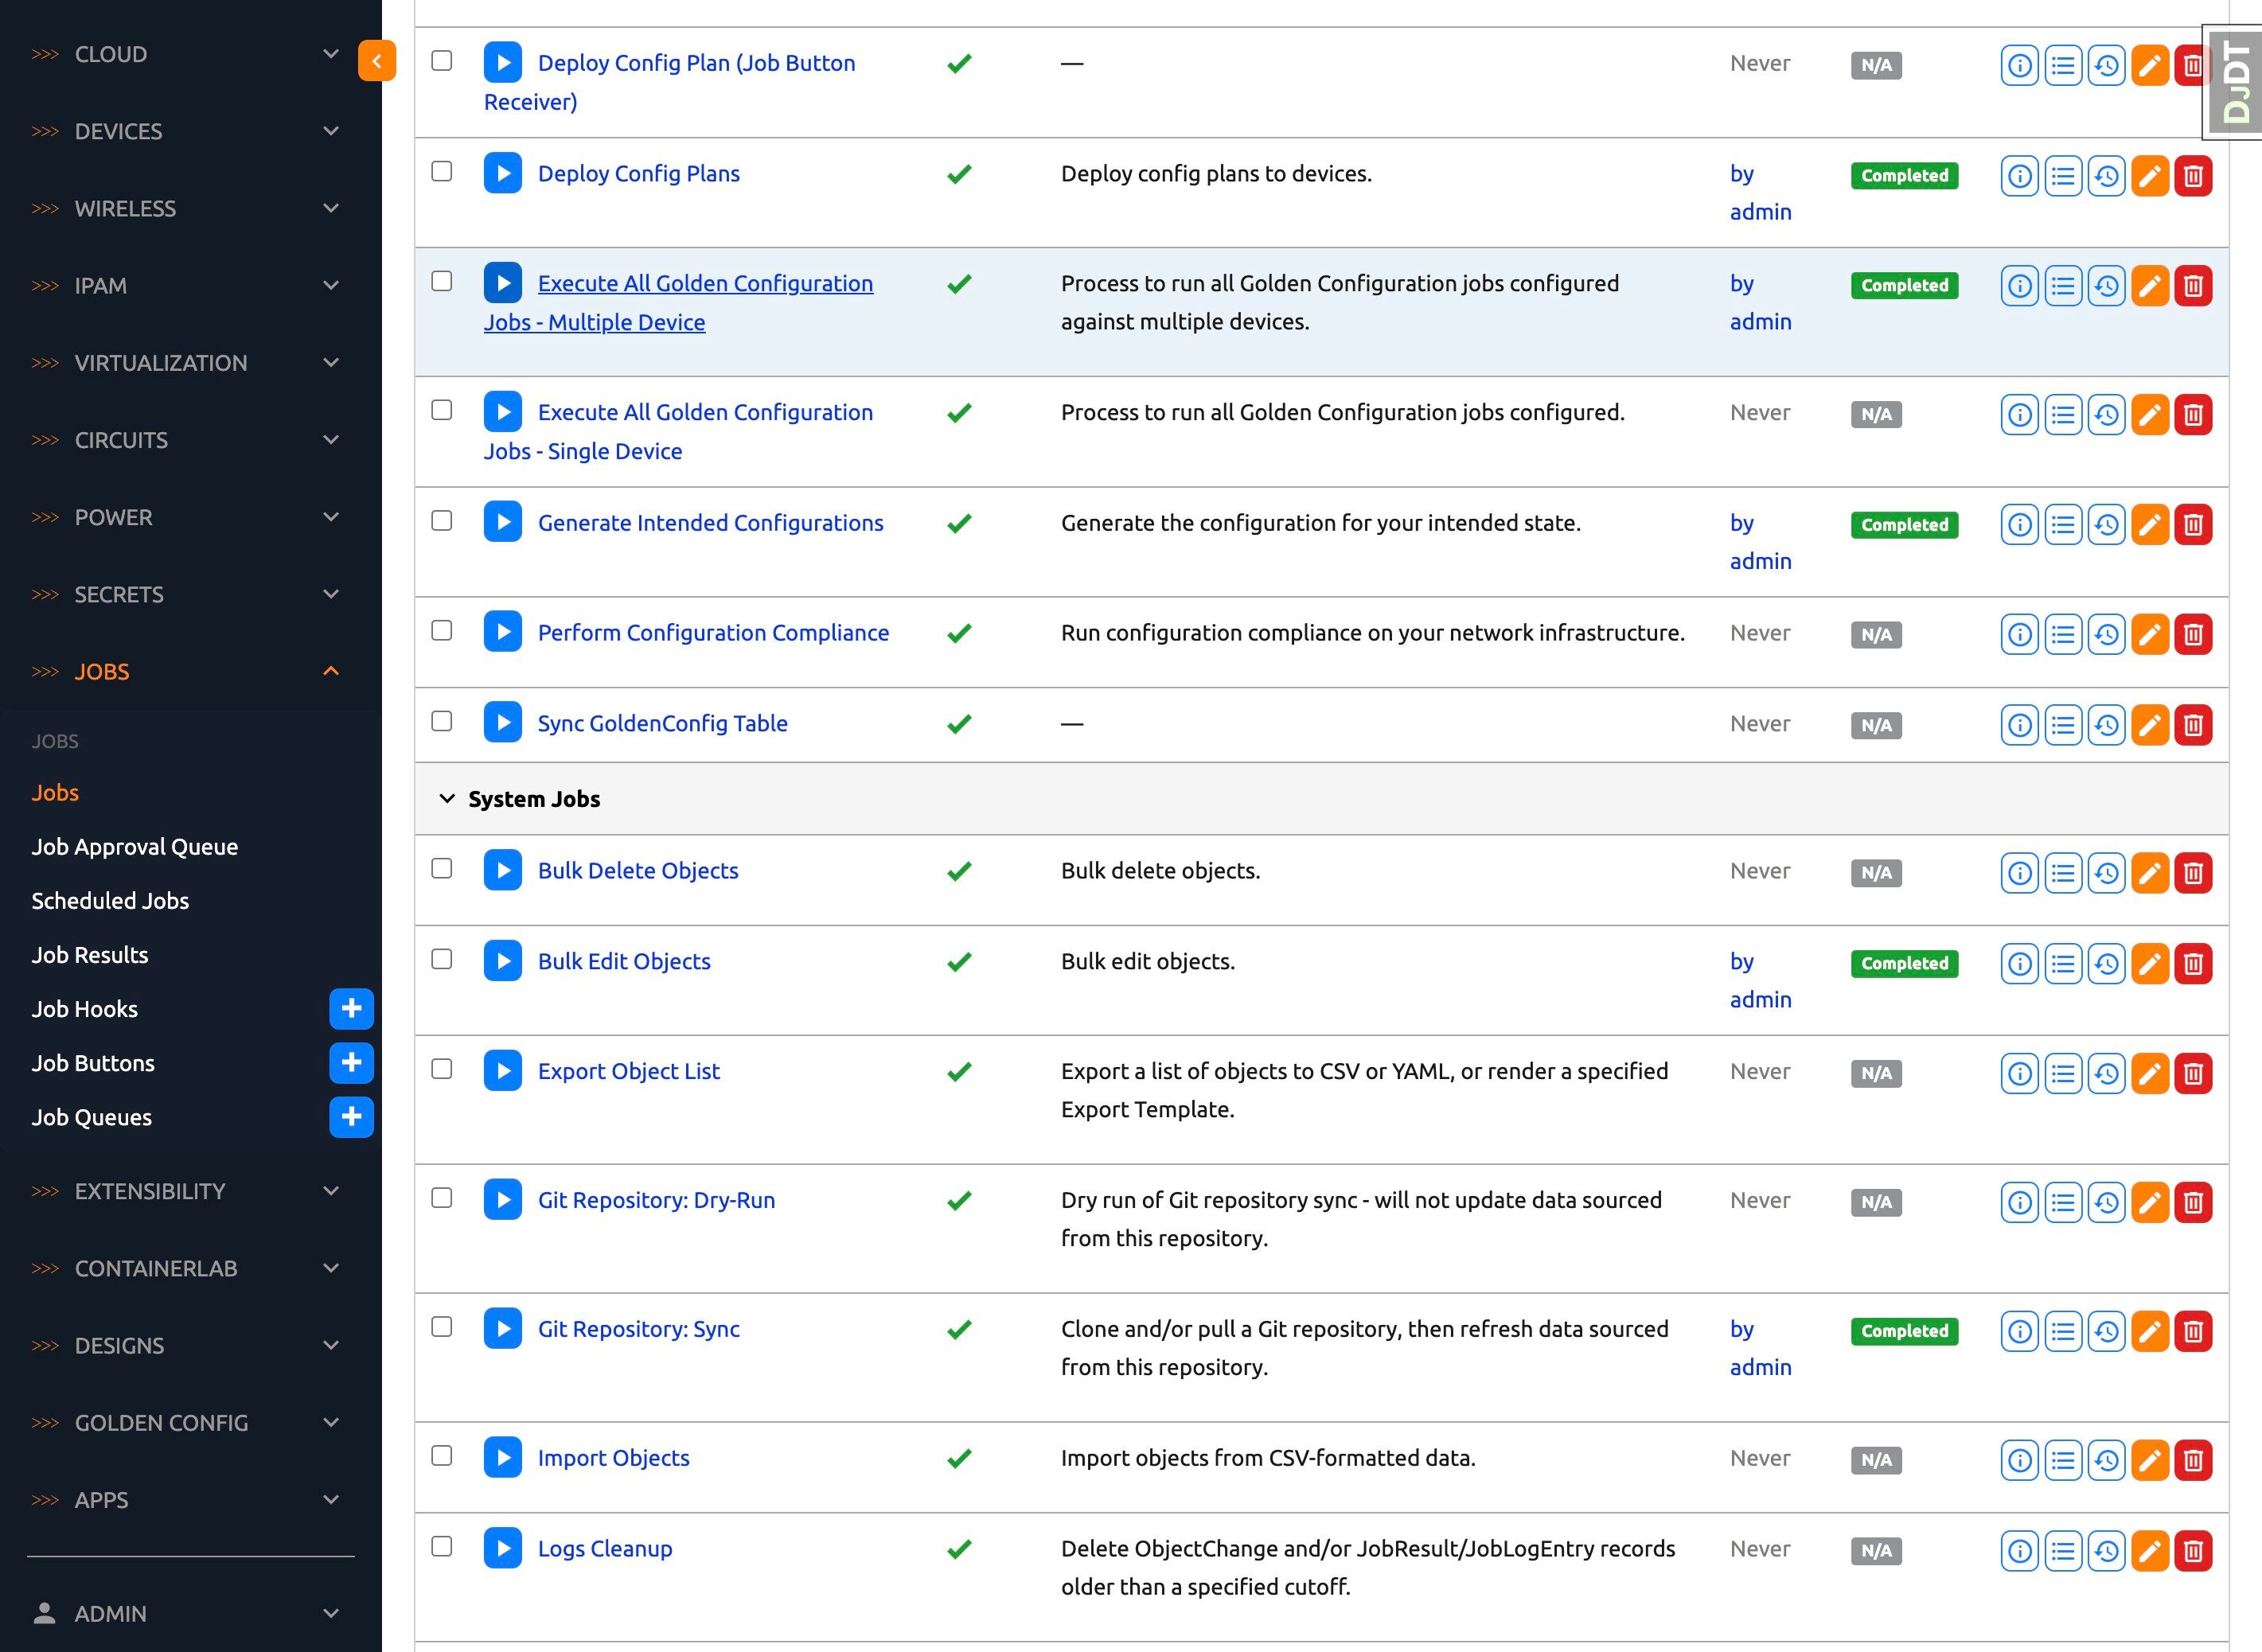Viewport: 2262px width, 1652px height.
Task: Run the Deploy Config Plans job
Action: tap(502, 173)
